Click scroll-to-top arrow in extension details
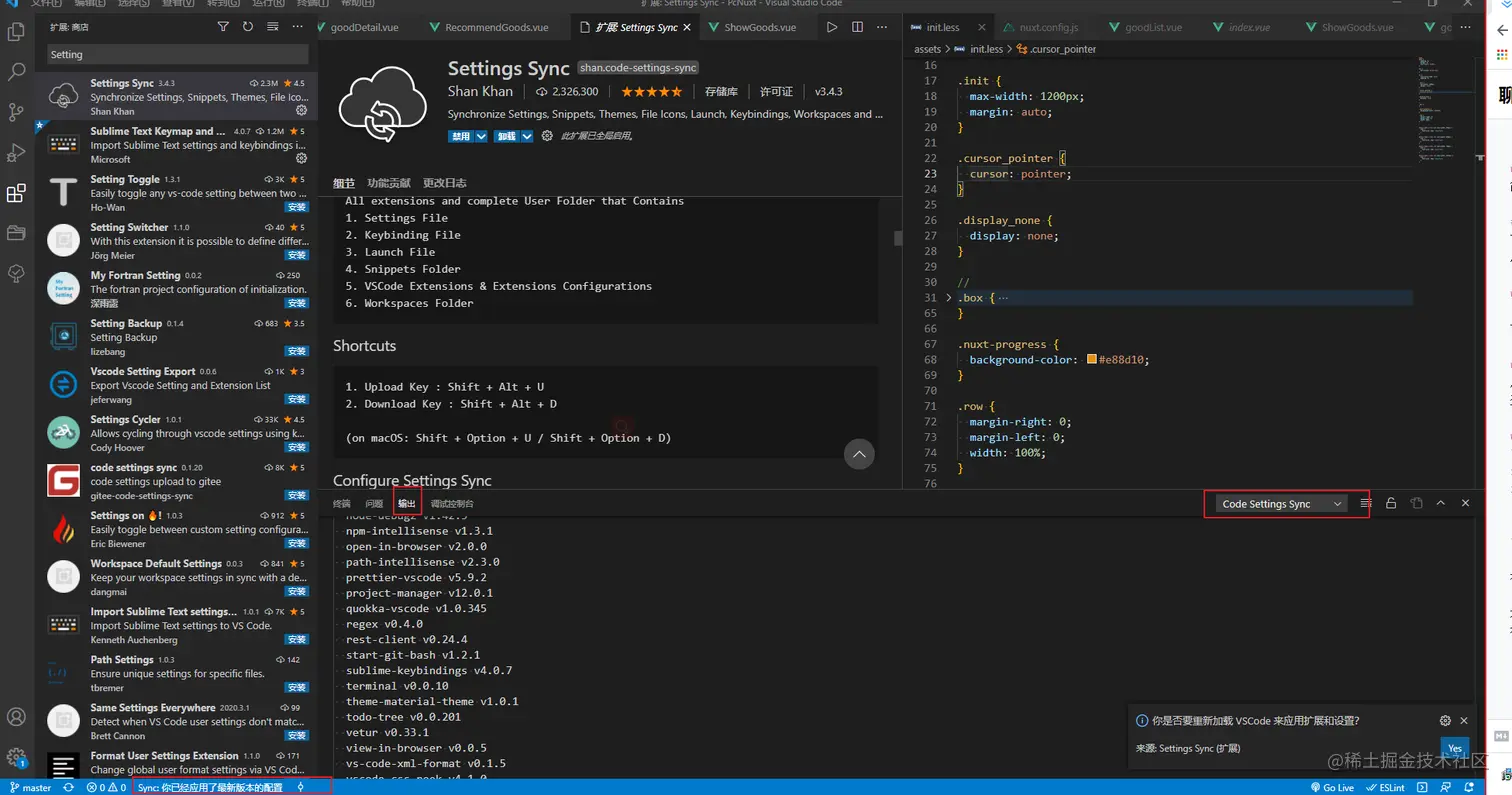1512x795 pixels. tap(859, 454)
